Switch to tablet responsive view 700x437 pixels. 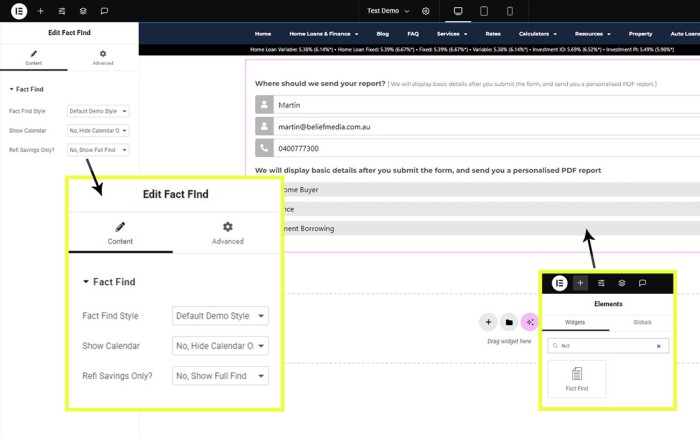tap(484, 11)
